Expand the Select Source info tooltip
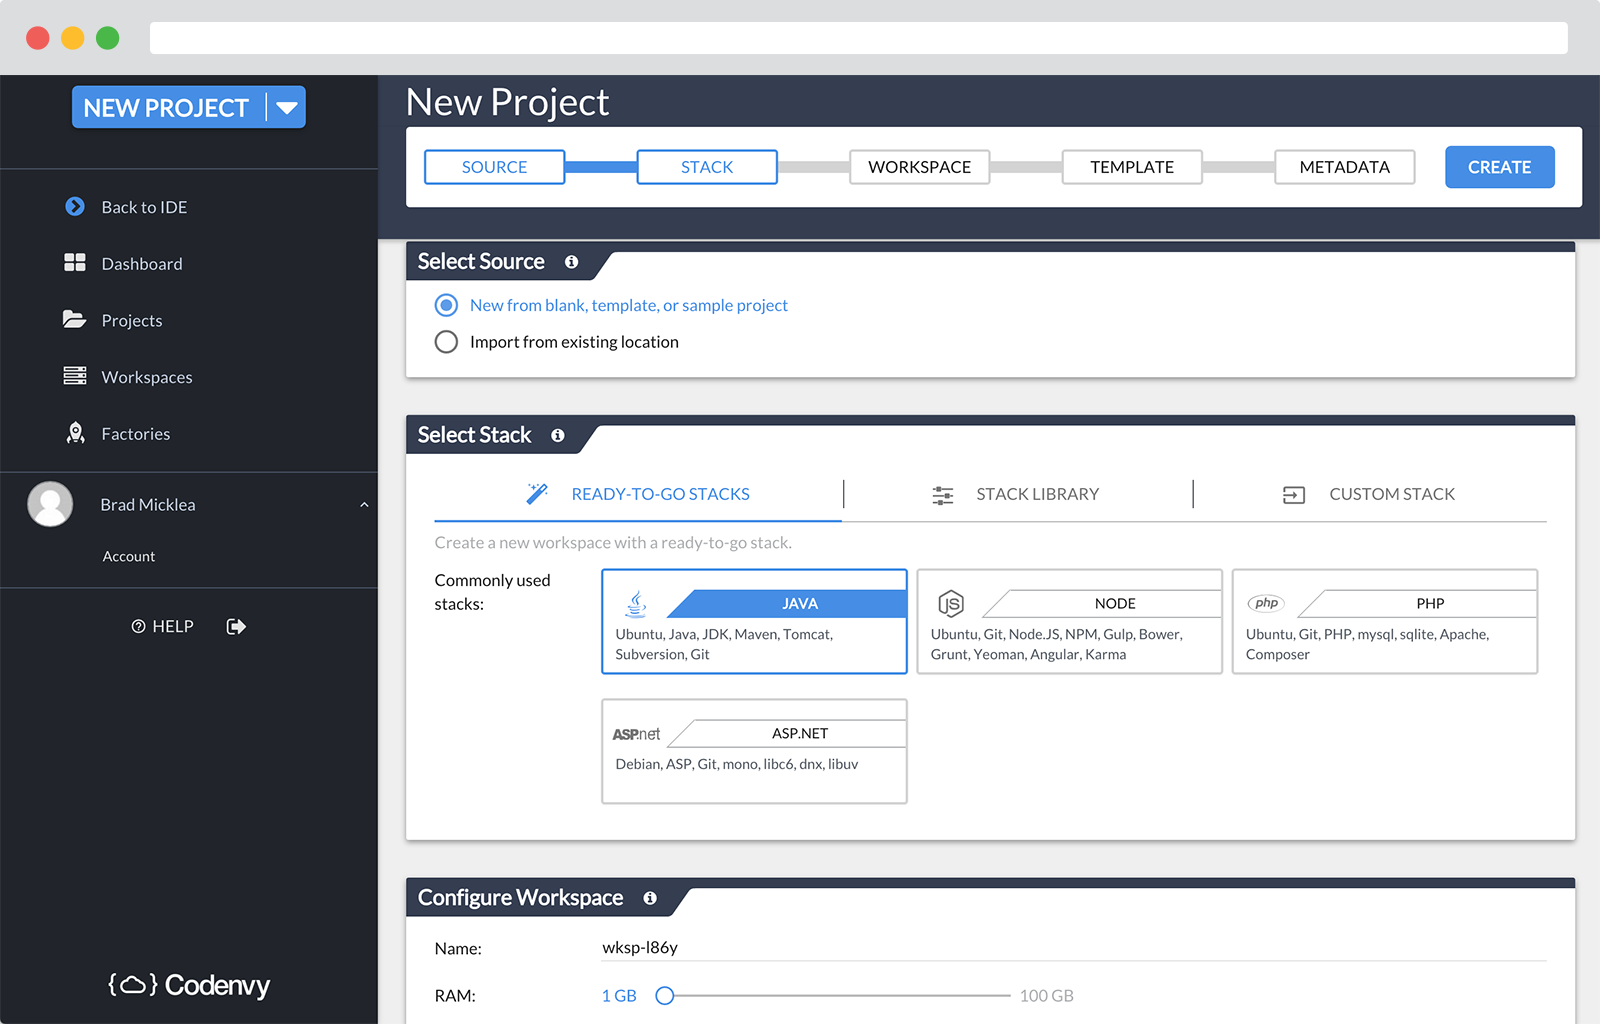This screenshot has width=1600, height=1024. click(x=571, y=261)
